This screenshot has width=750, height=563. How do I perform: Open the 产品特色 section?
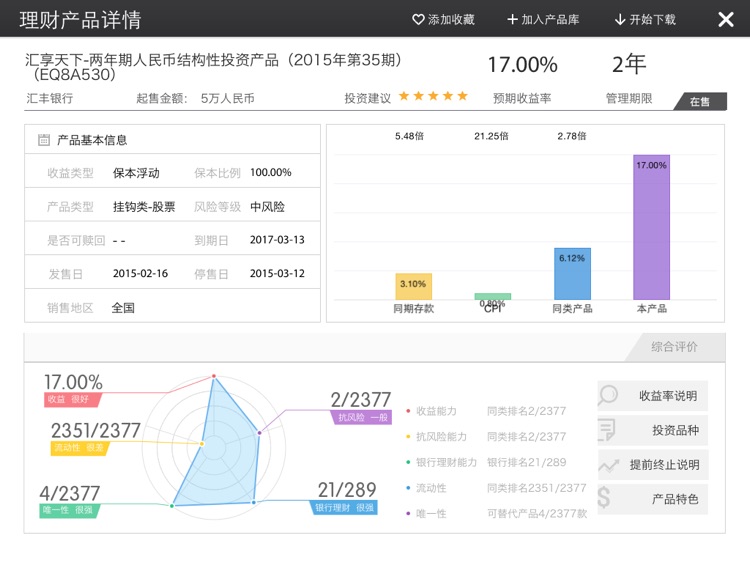click(652, 499)
